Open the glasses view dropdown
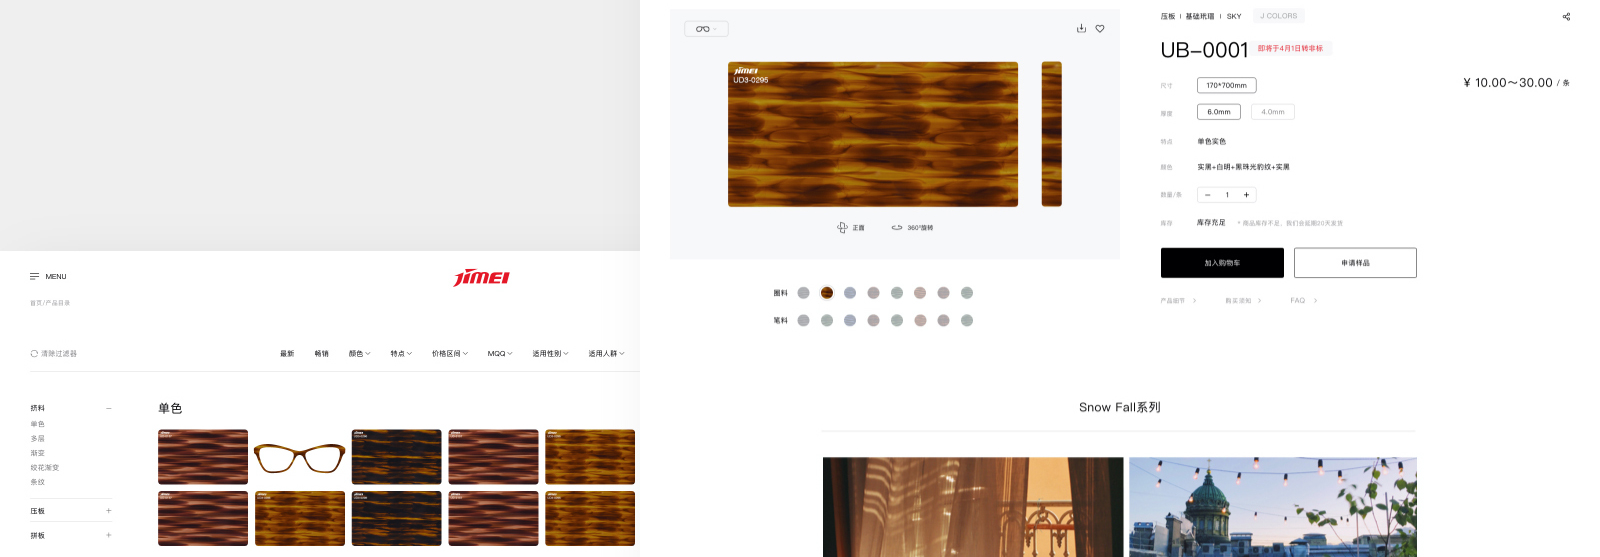The image size is (1600, 557). (x=706, y=29)
